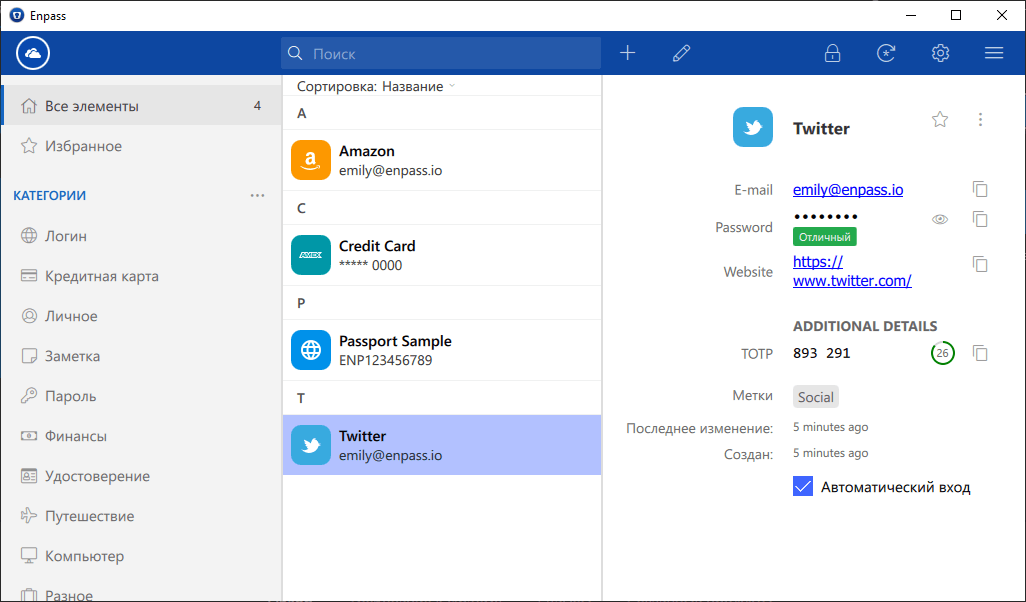Edit the item using pencil icon
The image size is (1026, 602).
pyautogui.click(x=681, y=53)
